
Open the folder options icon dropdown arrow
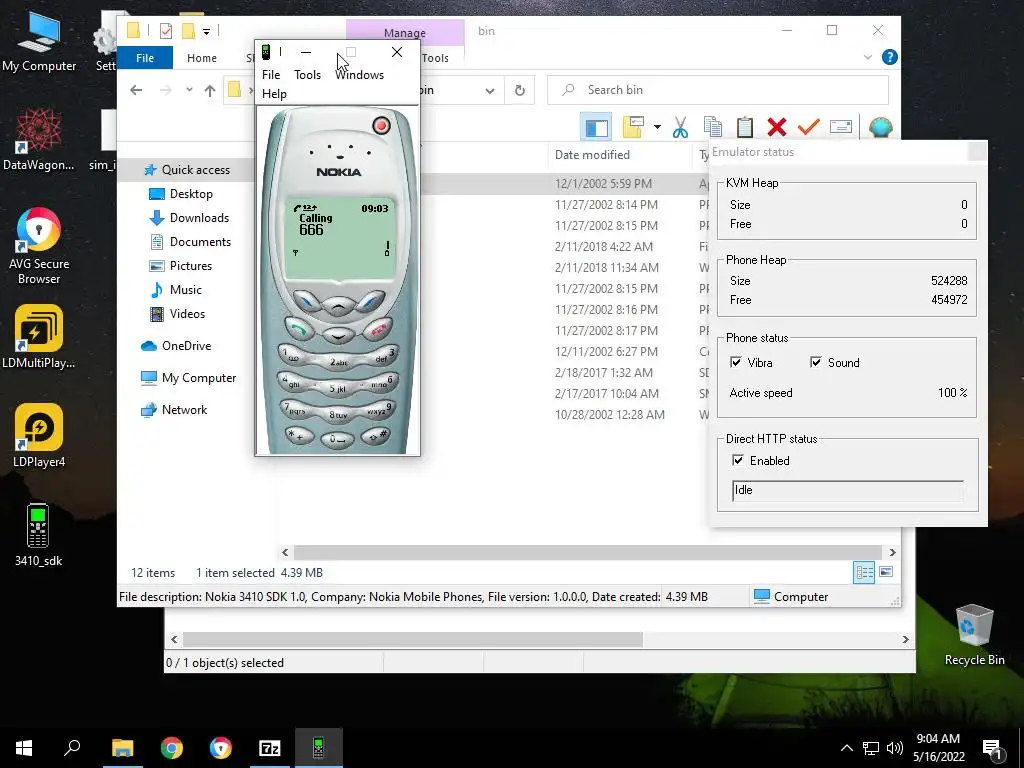click(657, 127)
